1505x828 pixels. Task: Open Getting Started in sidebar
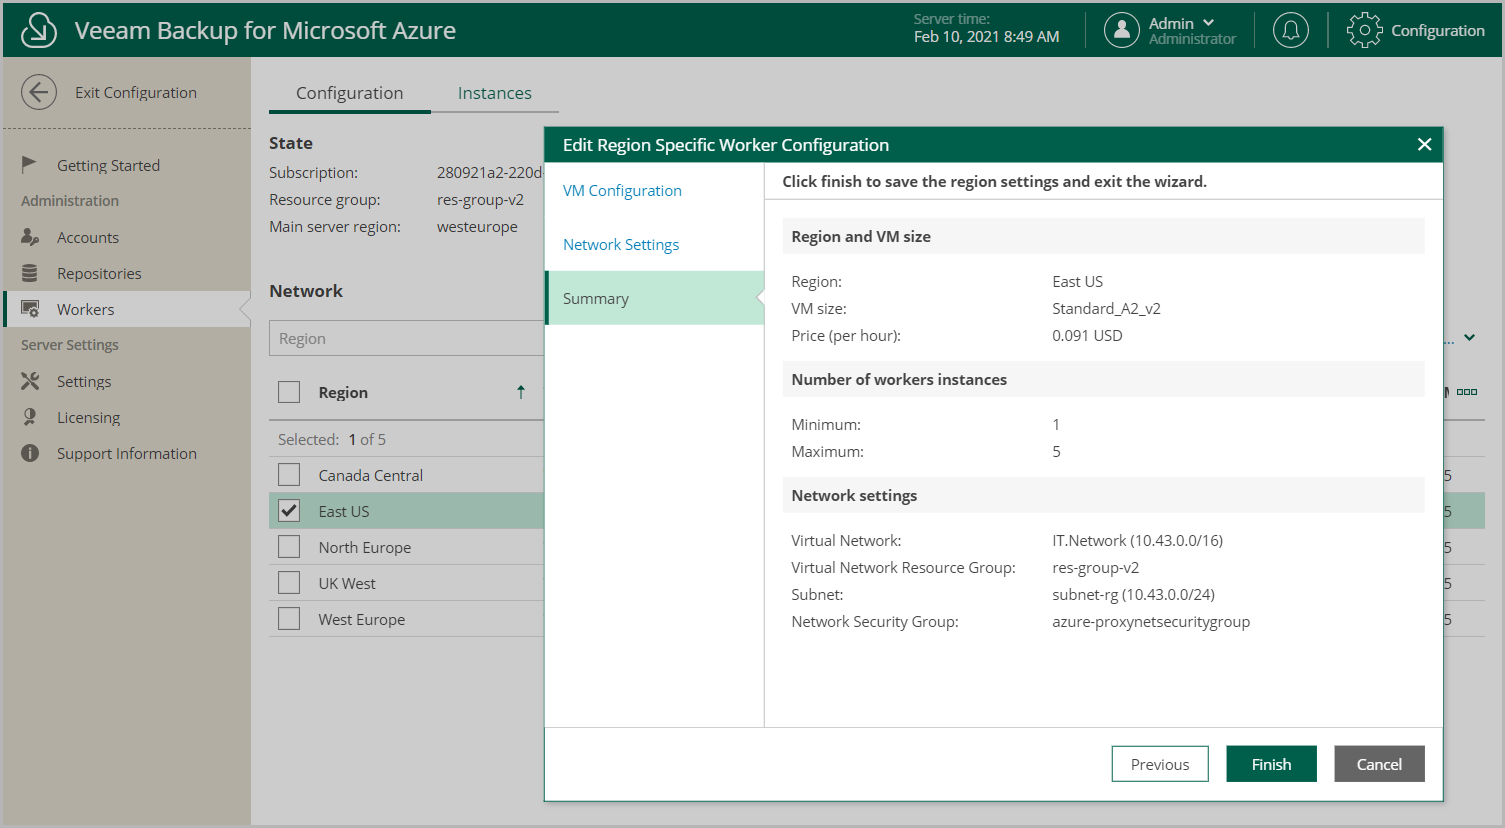(x=108, y=165)
